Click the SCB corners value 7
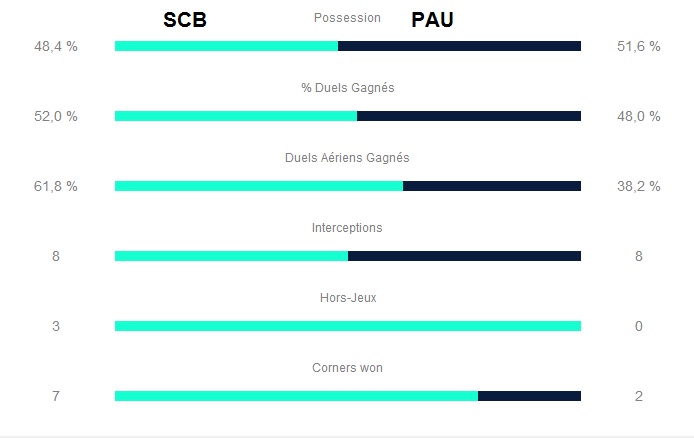The height and width of the screenshot is (438, 694). (x=56, y=396)
